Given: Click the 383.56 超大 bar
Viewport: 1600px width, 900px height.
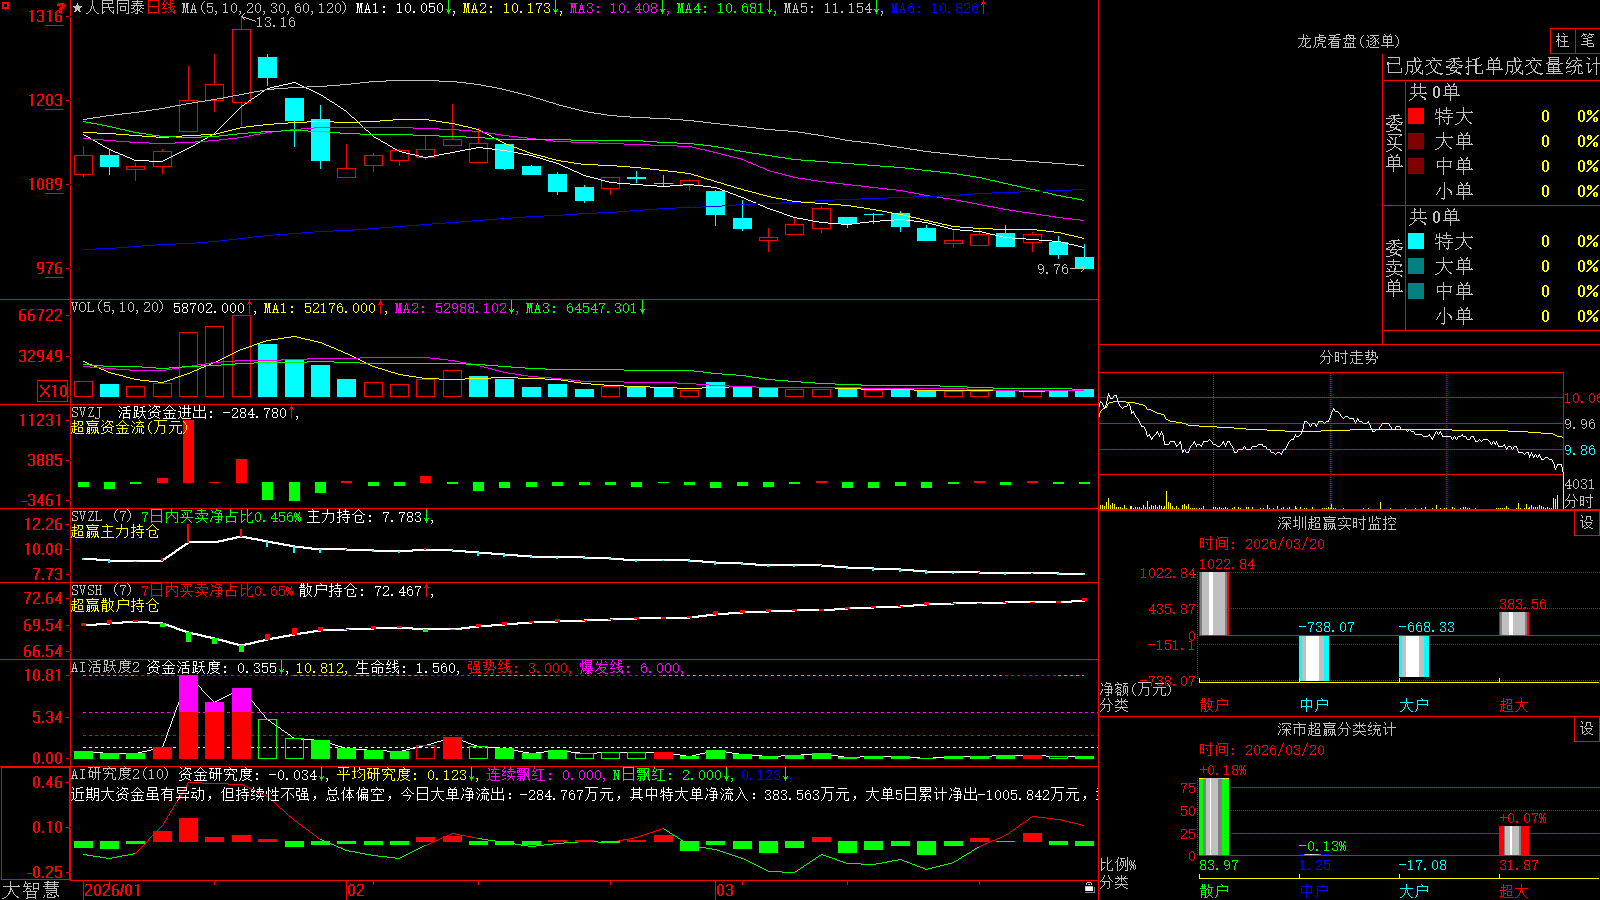Looking at the screenshot, I should tap(1514, 623).
